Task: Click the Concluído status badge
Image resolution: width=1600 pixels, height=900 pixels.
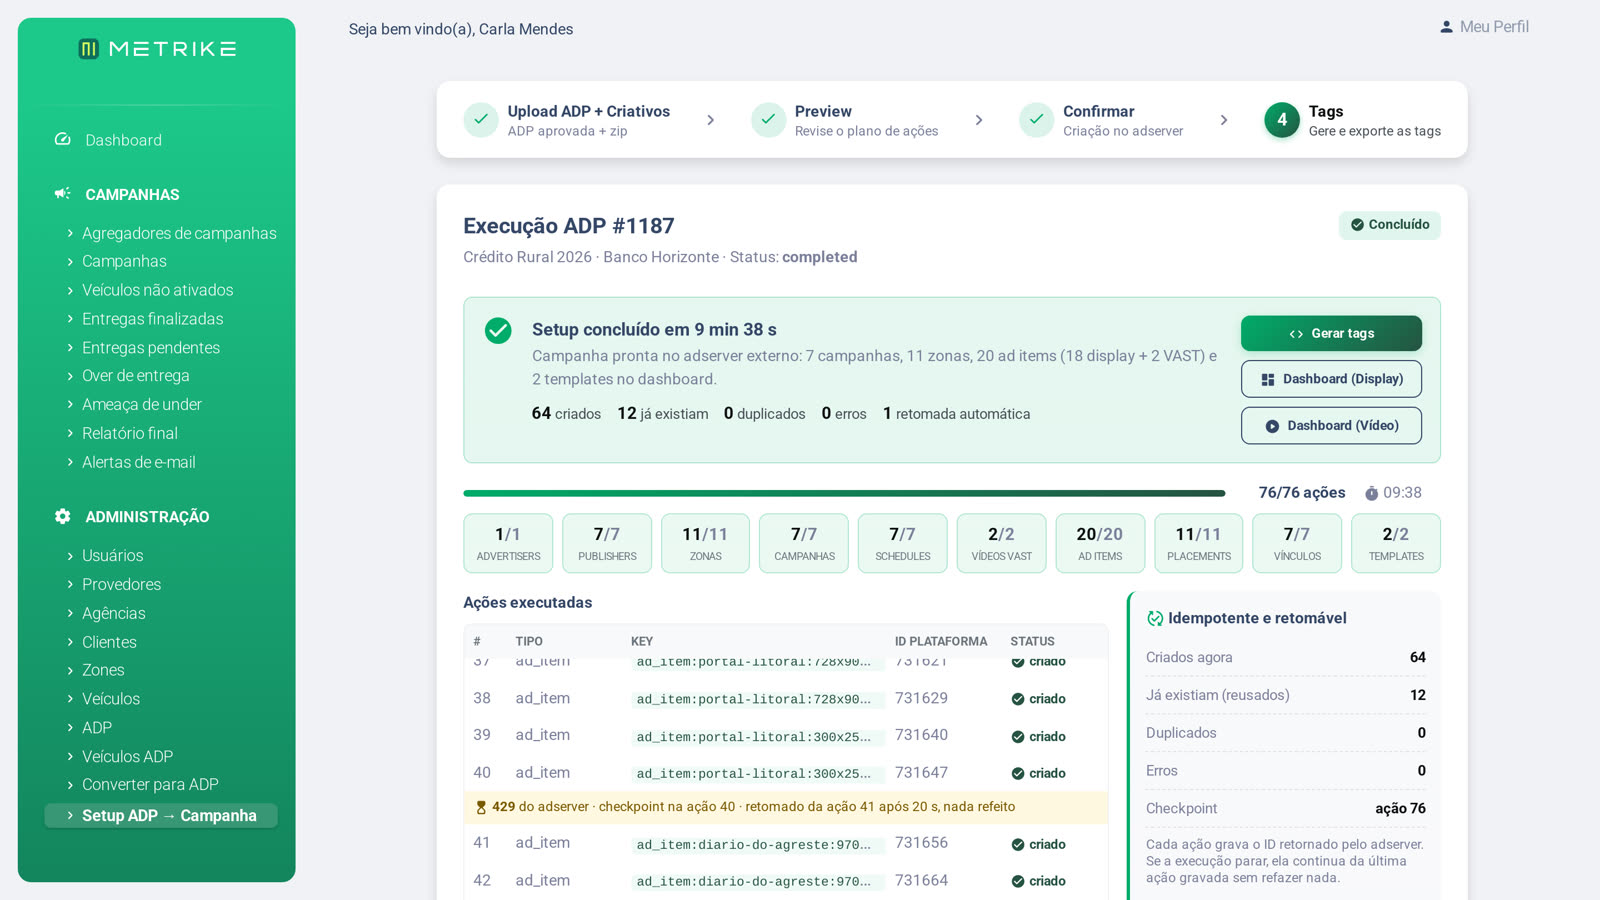Action: (x=1390, y=225)
